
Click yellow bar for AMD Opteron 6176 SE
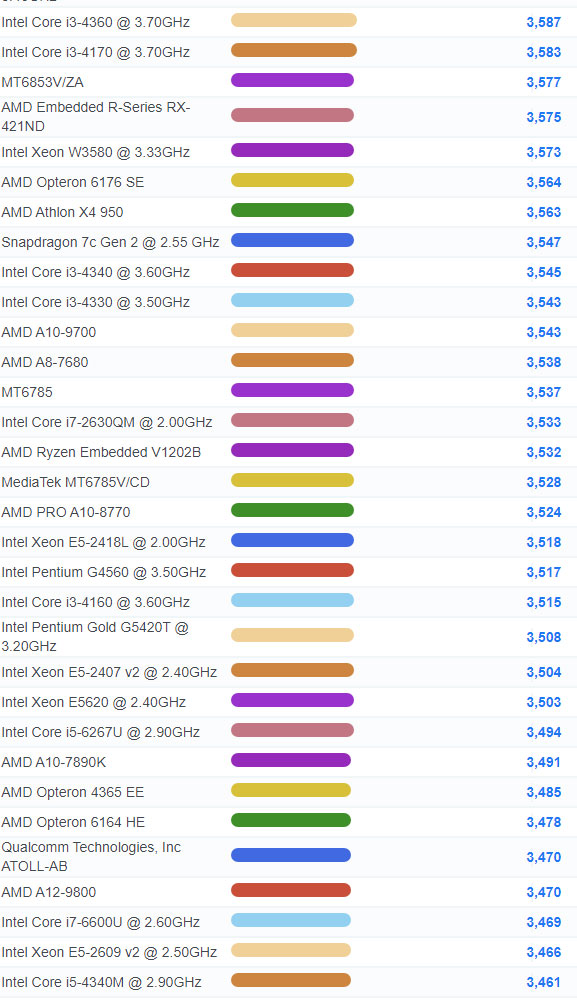click(292, 180)
